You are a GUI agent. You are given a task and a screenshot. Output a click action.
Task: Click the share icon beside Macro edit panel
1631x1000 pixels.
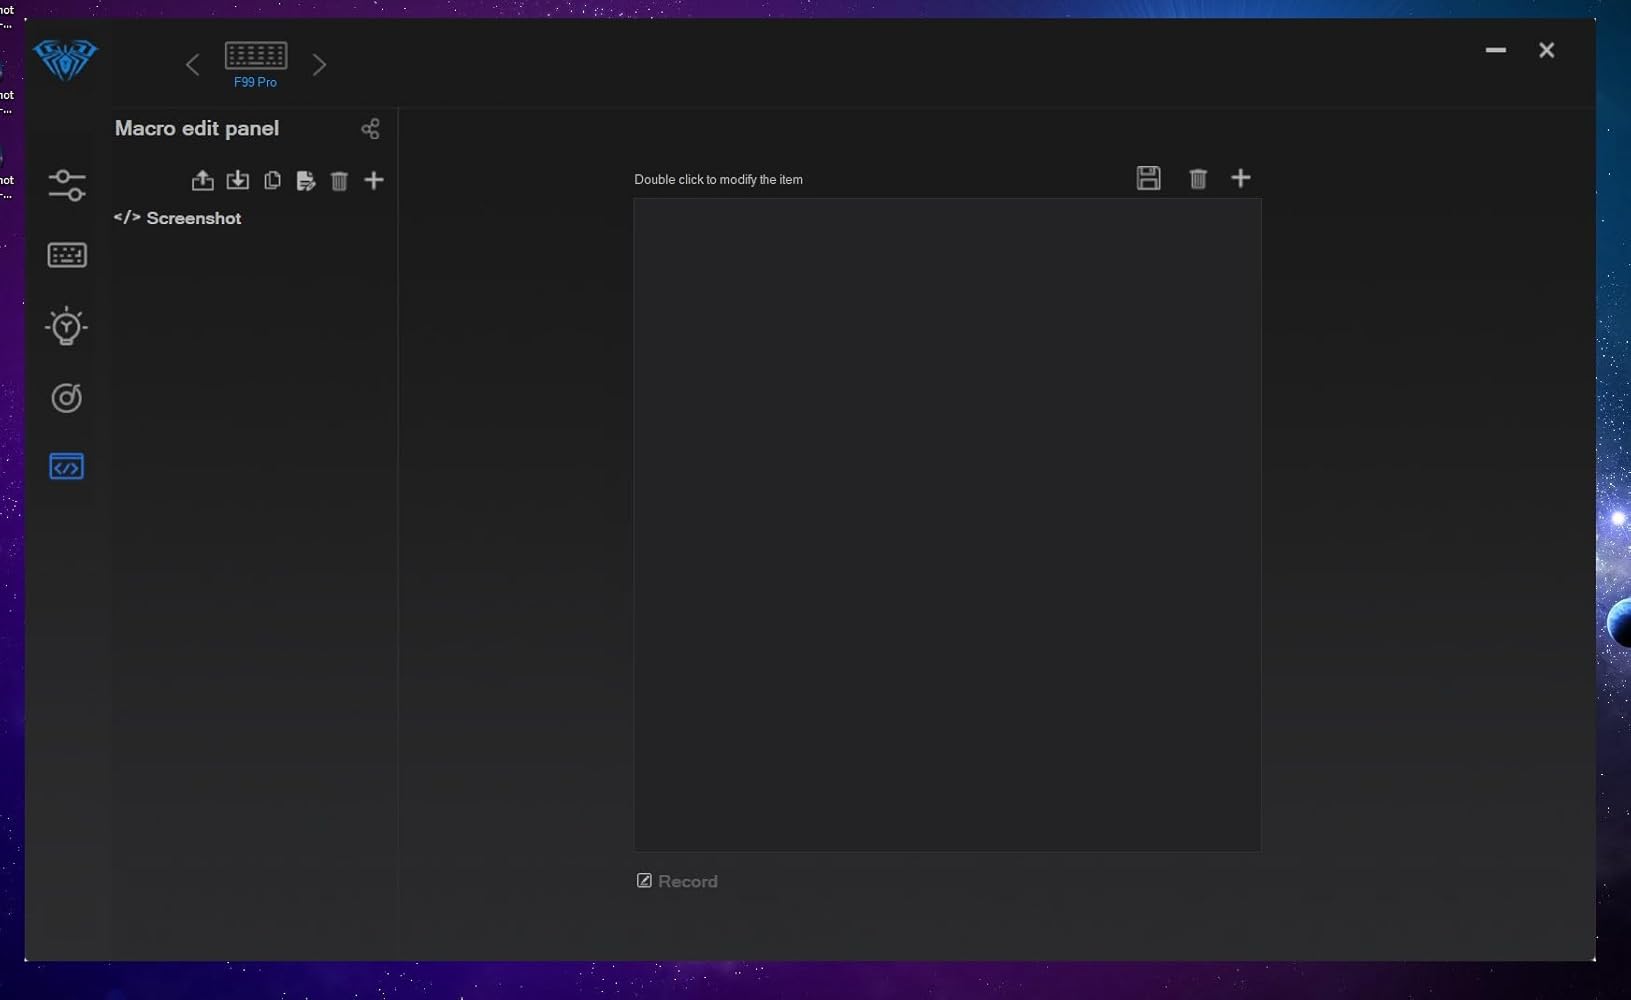pyautogui.click(x=370, y=129)
